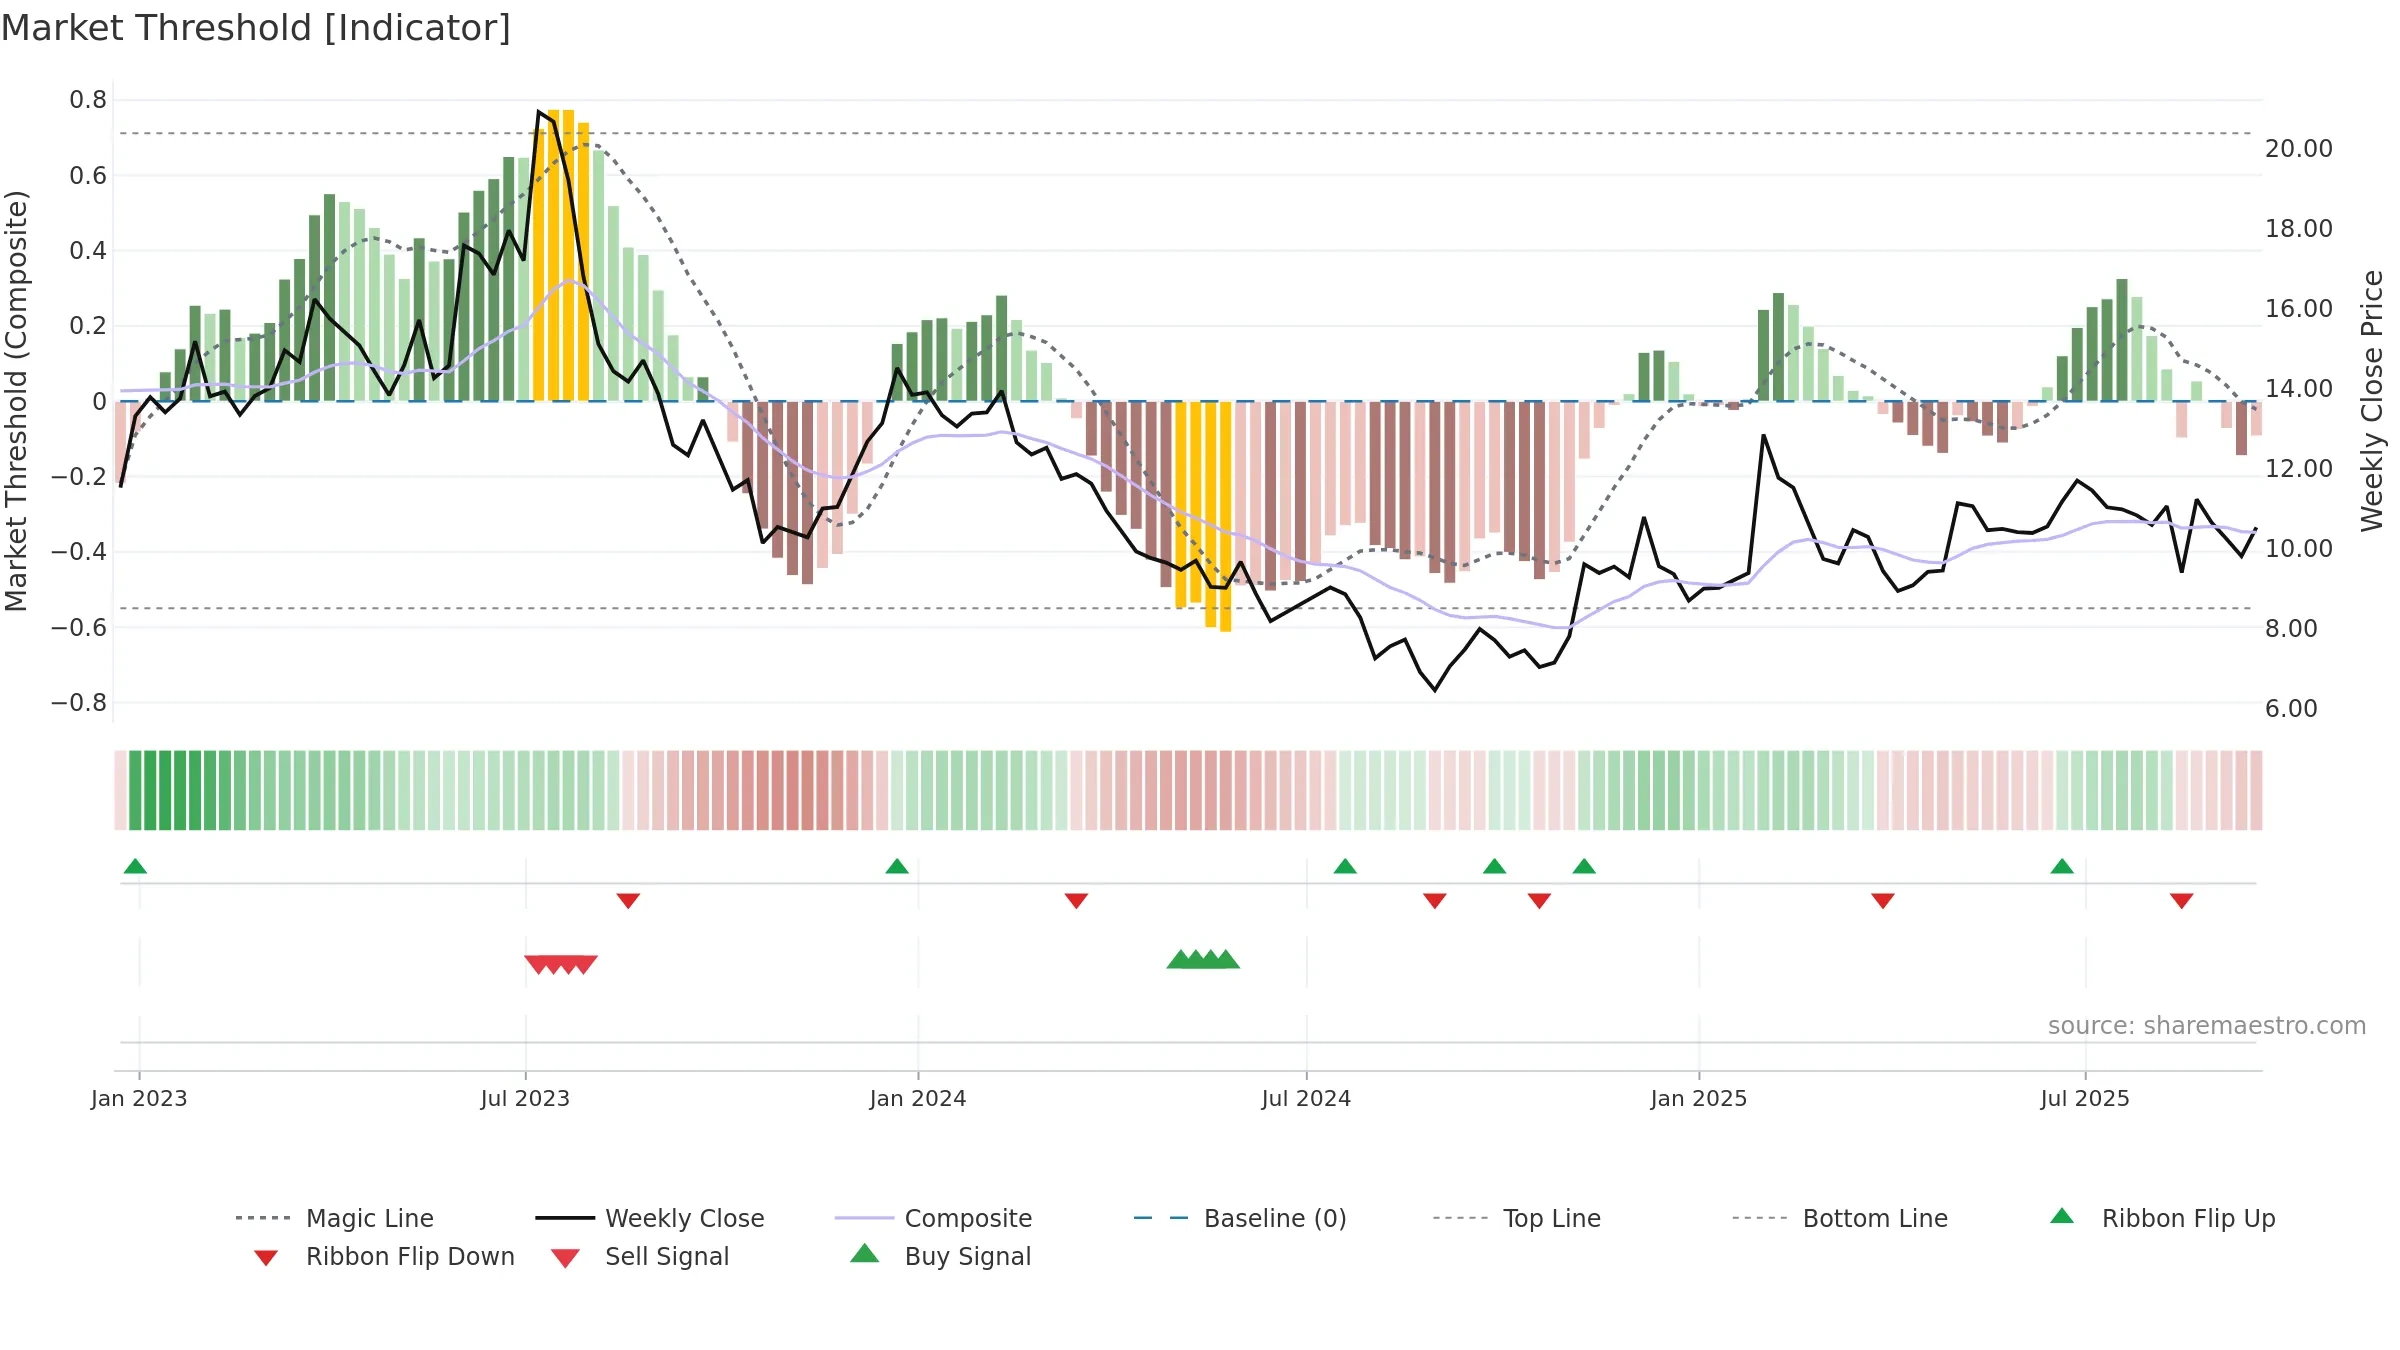The height and width of the screenshot is (1350, 2400).
Task: Toggle the Baseline (0) legend entry
Action: pyautogui.click(x=1240, y=1218)
